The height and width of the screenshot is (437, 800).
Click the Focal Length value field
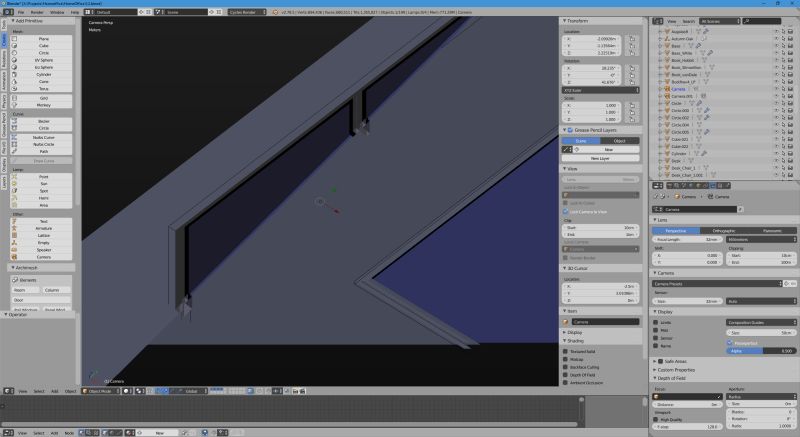(687, 239)
